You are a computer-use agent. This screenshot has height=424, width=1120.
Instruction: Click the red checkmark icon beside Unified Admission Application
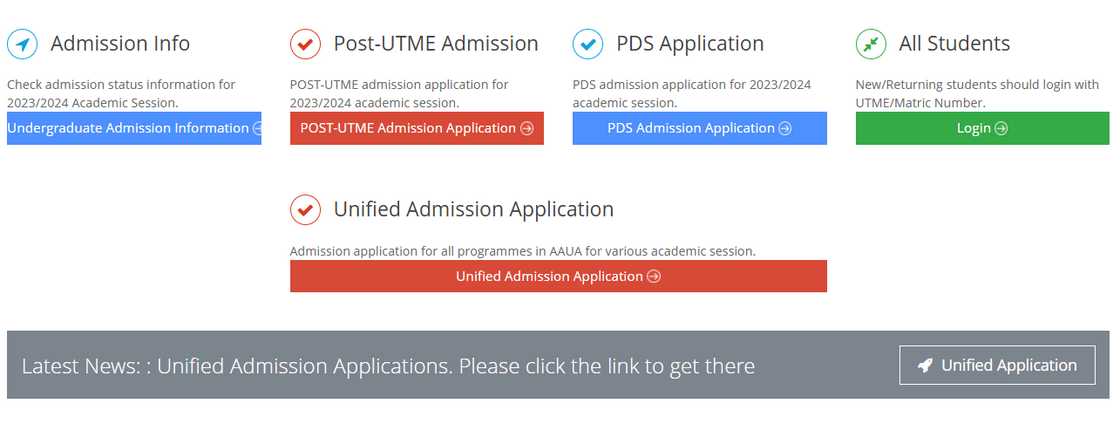(305, 209)
